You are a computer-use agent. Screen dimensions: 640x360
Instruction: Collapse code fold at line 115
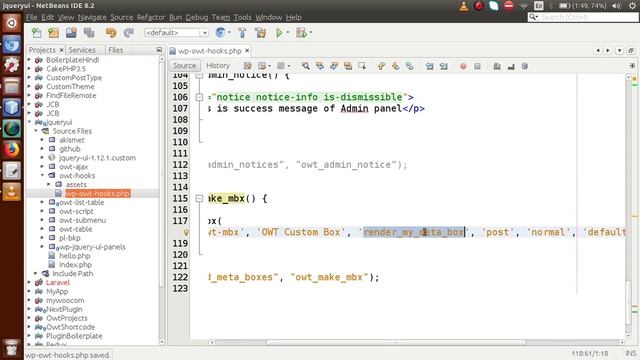coord(199,199)
